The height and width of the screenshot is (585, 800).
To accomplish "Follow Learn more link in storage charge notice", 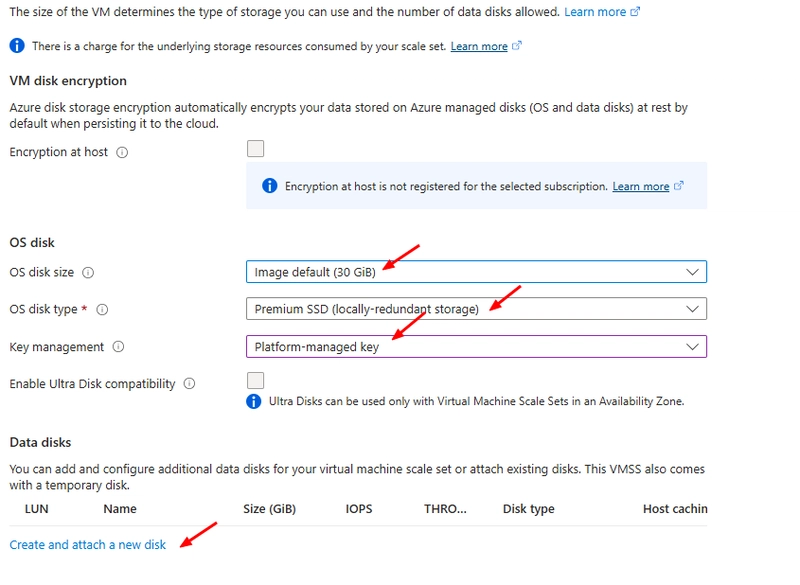I will click(479, 46).
